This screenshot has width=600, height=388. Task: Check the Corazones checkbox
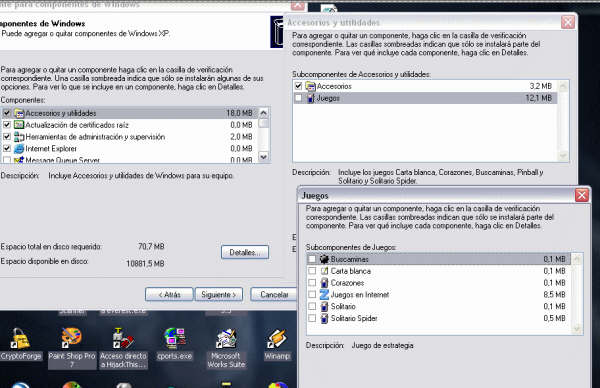(312, 283)
